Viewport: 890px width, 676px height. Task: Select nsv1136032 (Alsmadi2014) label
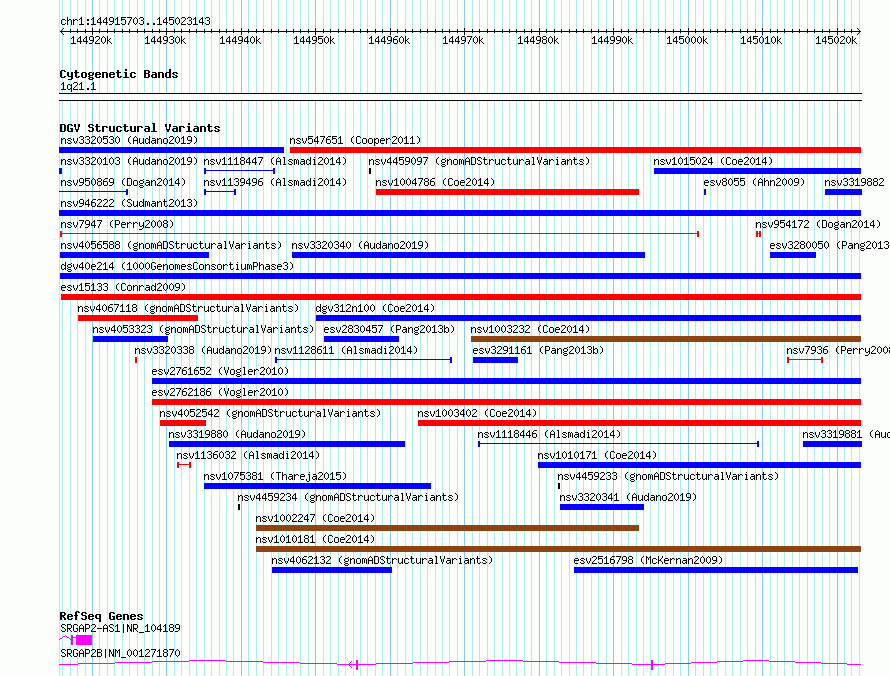(248, 455)
